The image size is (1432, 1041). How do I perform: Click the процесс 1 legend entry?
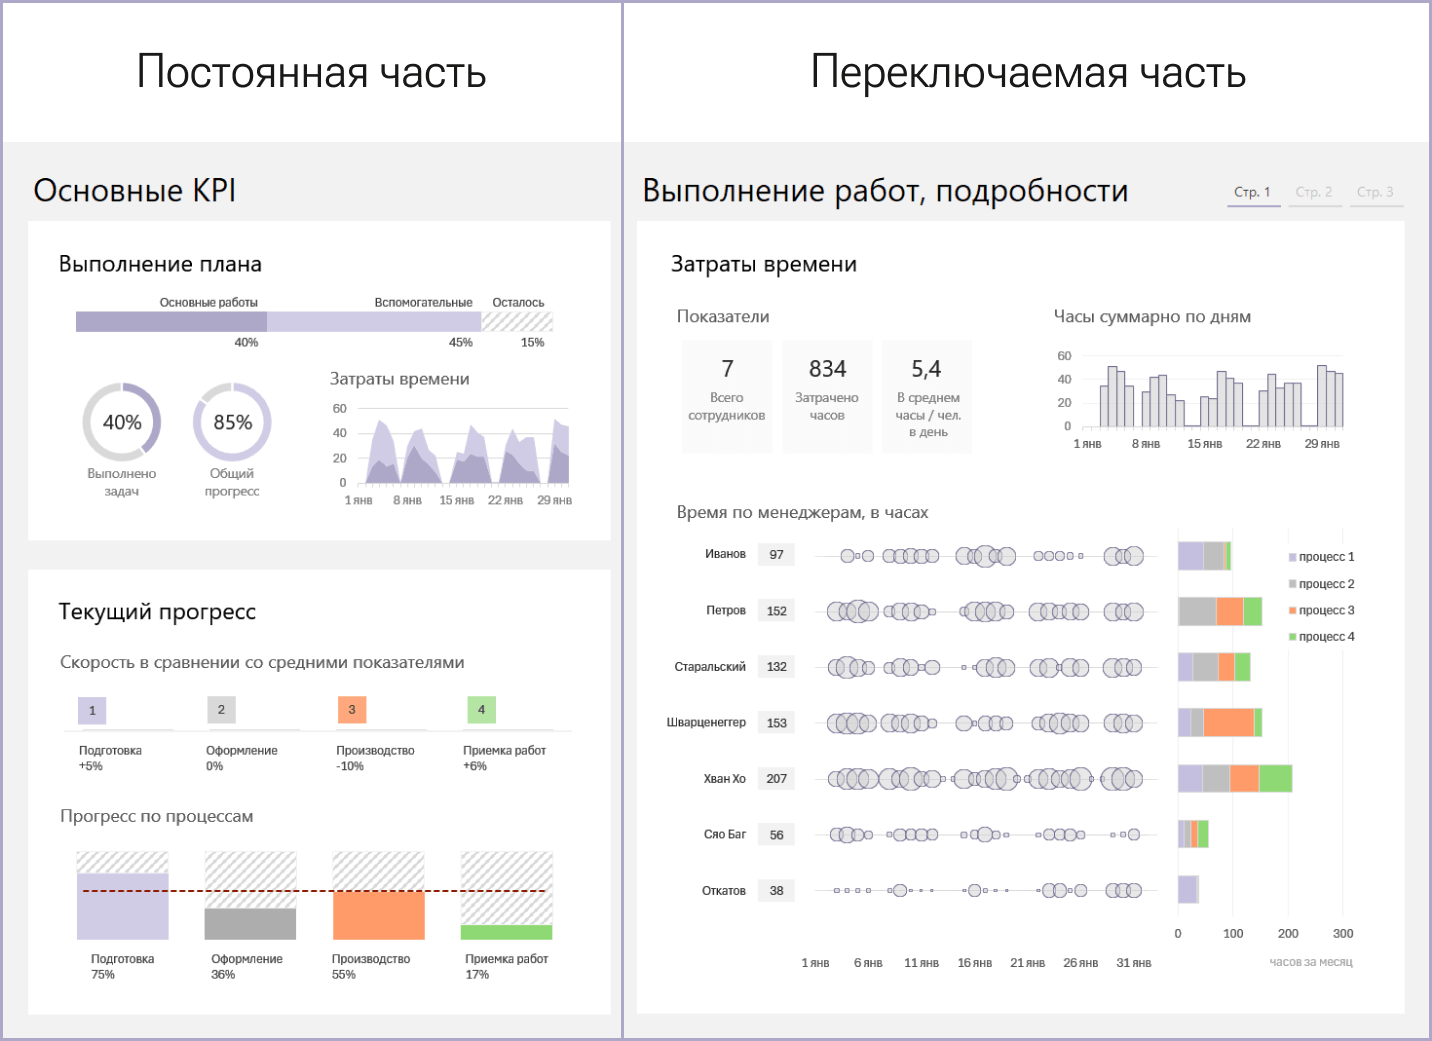pyautogui.click(x=1321, y=557)
